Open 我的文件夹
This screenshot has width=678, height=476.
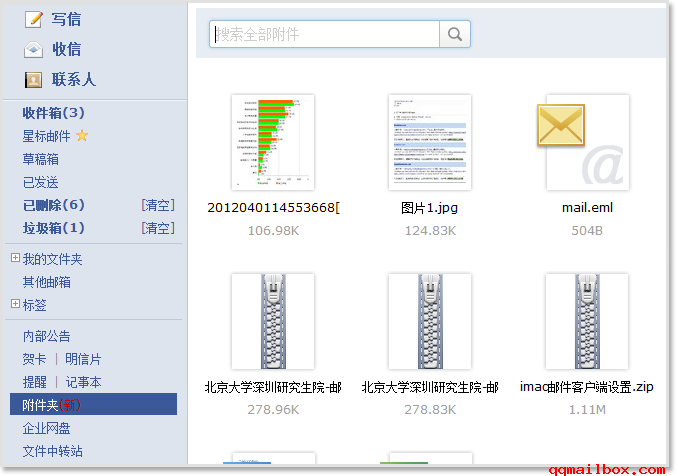pos(52,259)
